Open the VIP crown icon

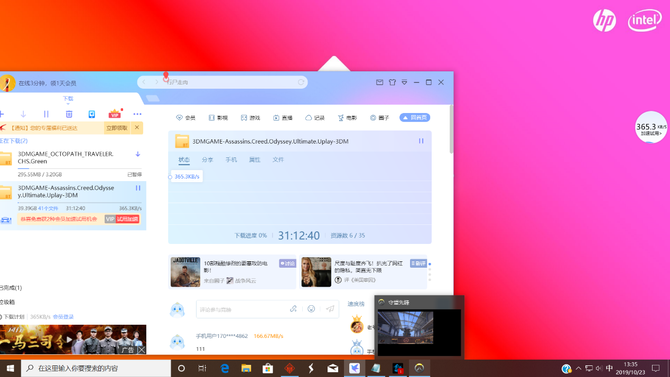click(x=115, y=114)
